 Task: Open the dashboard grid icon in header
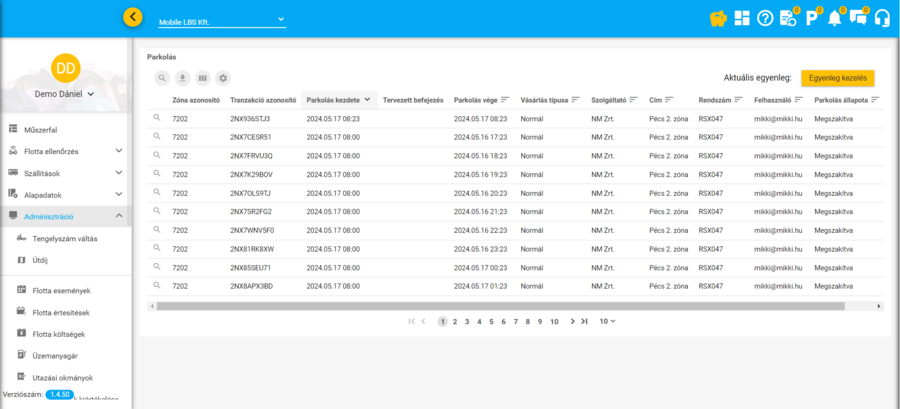tap(741, 18)
